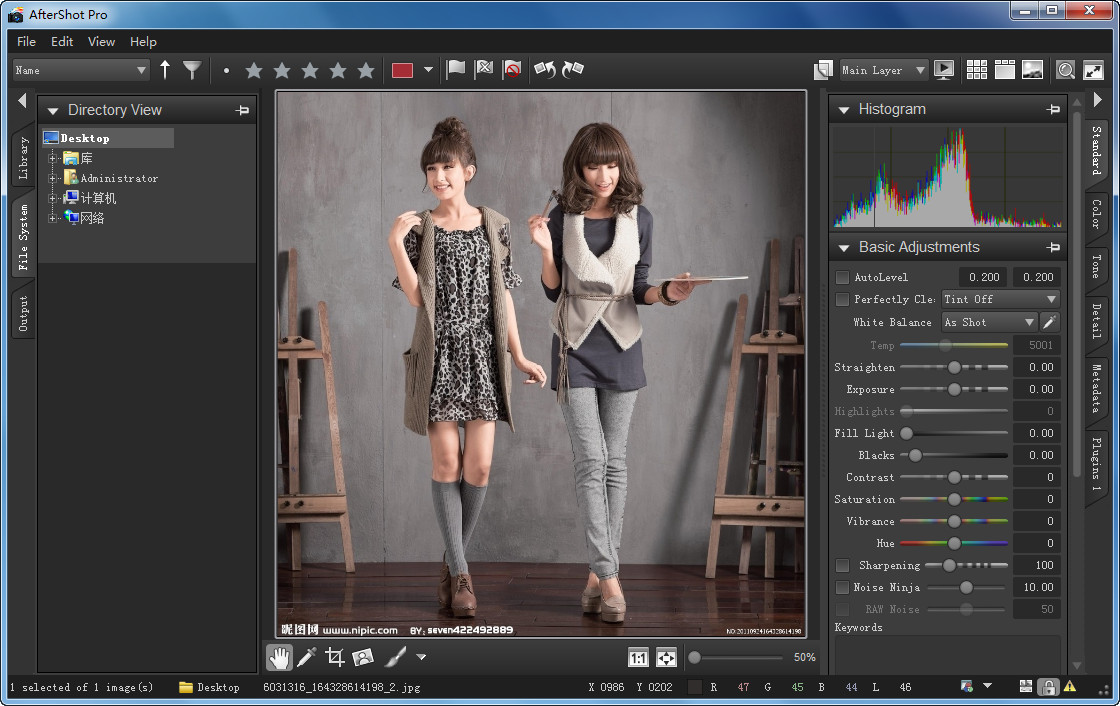Viewport: 1120px width, 706px height.
Task: Open the Edit menu
Action: (62, 41)
